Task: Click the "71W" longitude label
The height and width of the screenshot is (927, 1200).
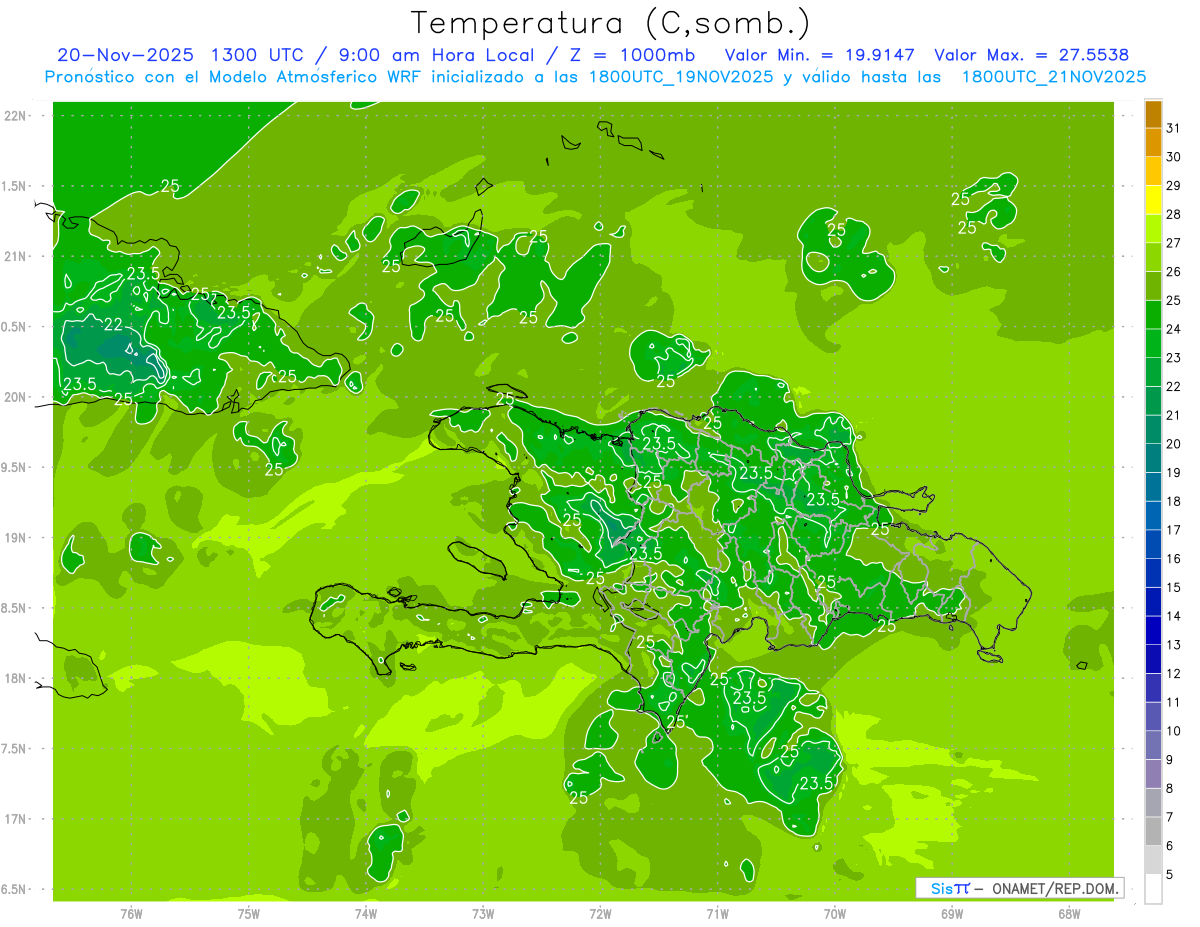Action: (717, 914)
